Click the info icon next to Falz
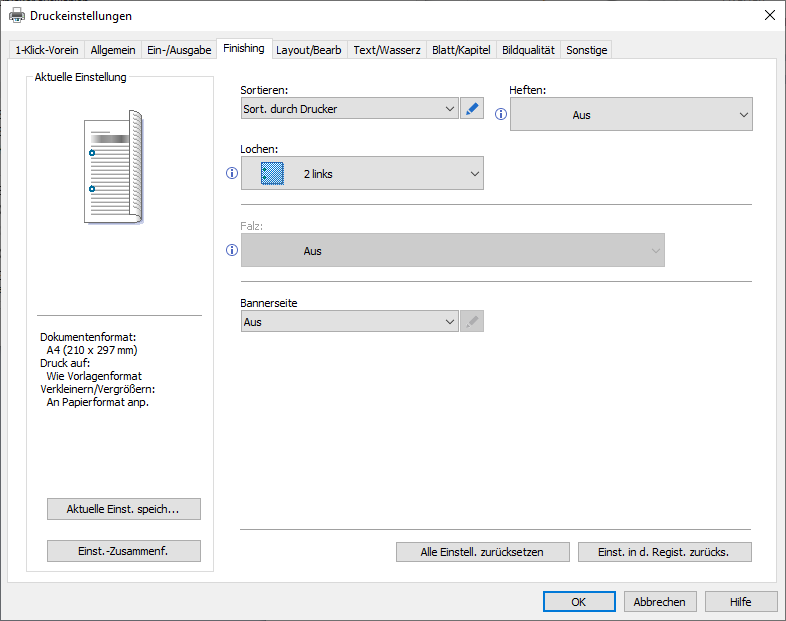The width and height of the screenshot is (786, 621). [x=232, y=250]
